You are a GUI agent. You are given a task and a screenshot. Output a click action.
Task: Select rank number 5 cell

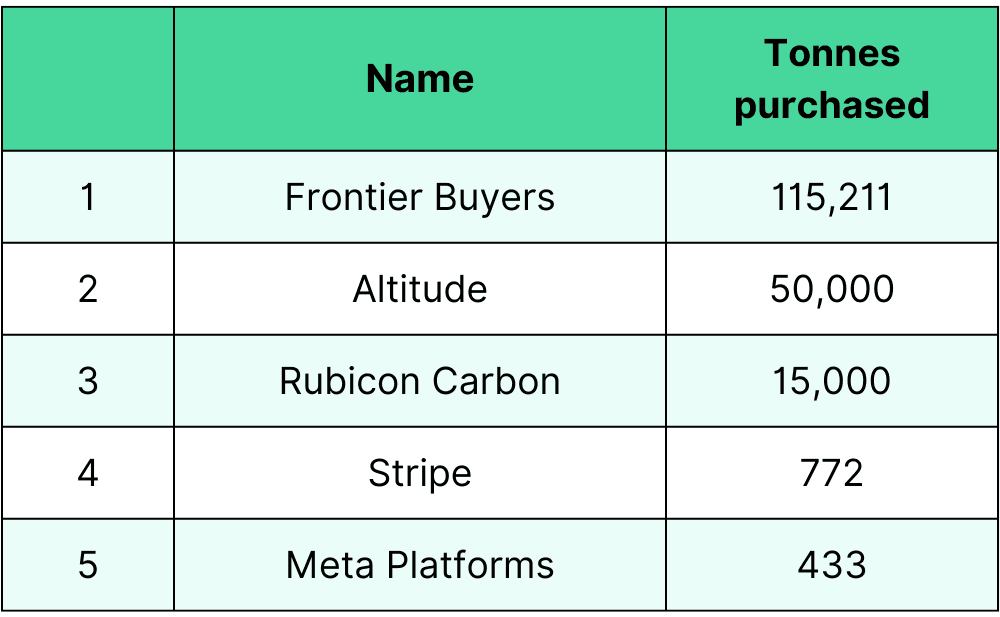point(88,565)
